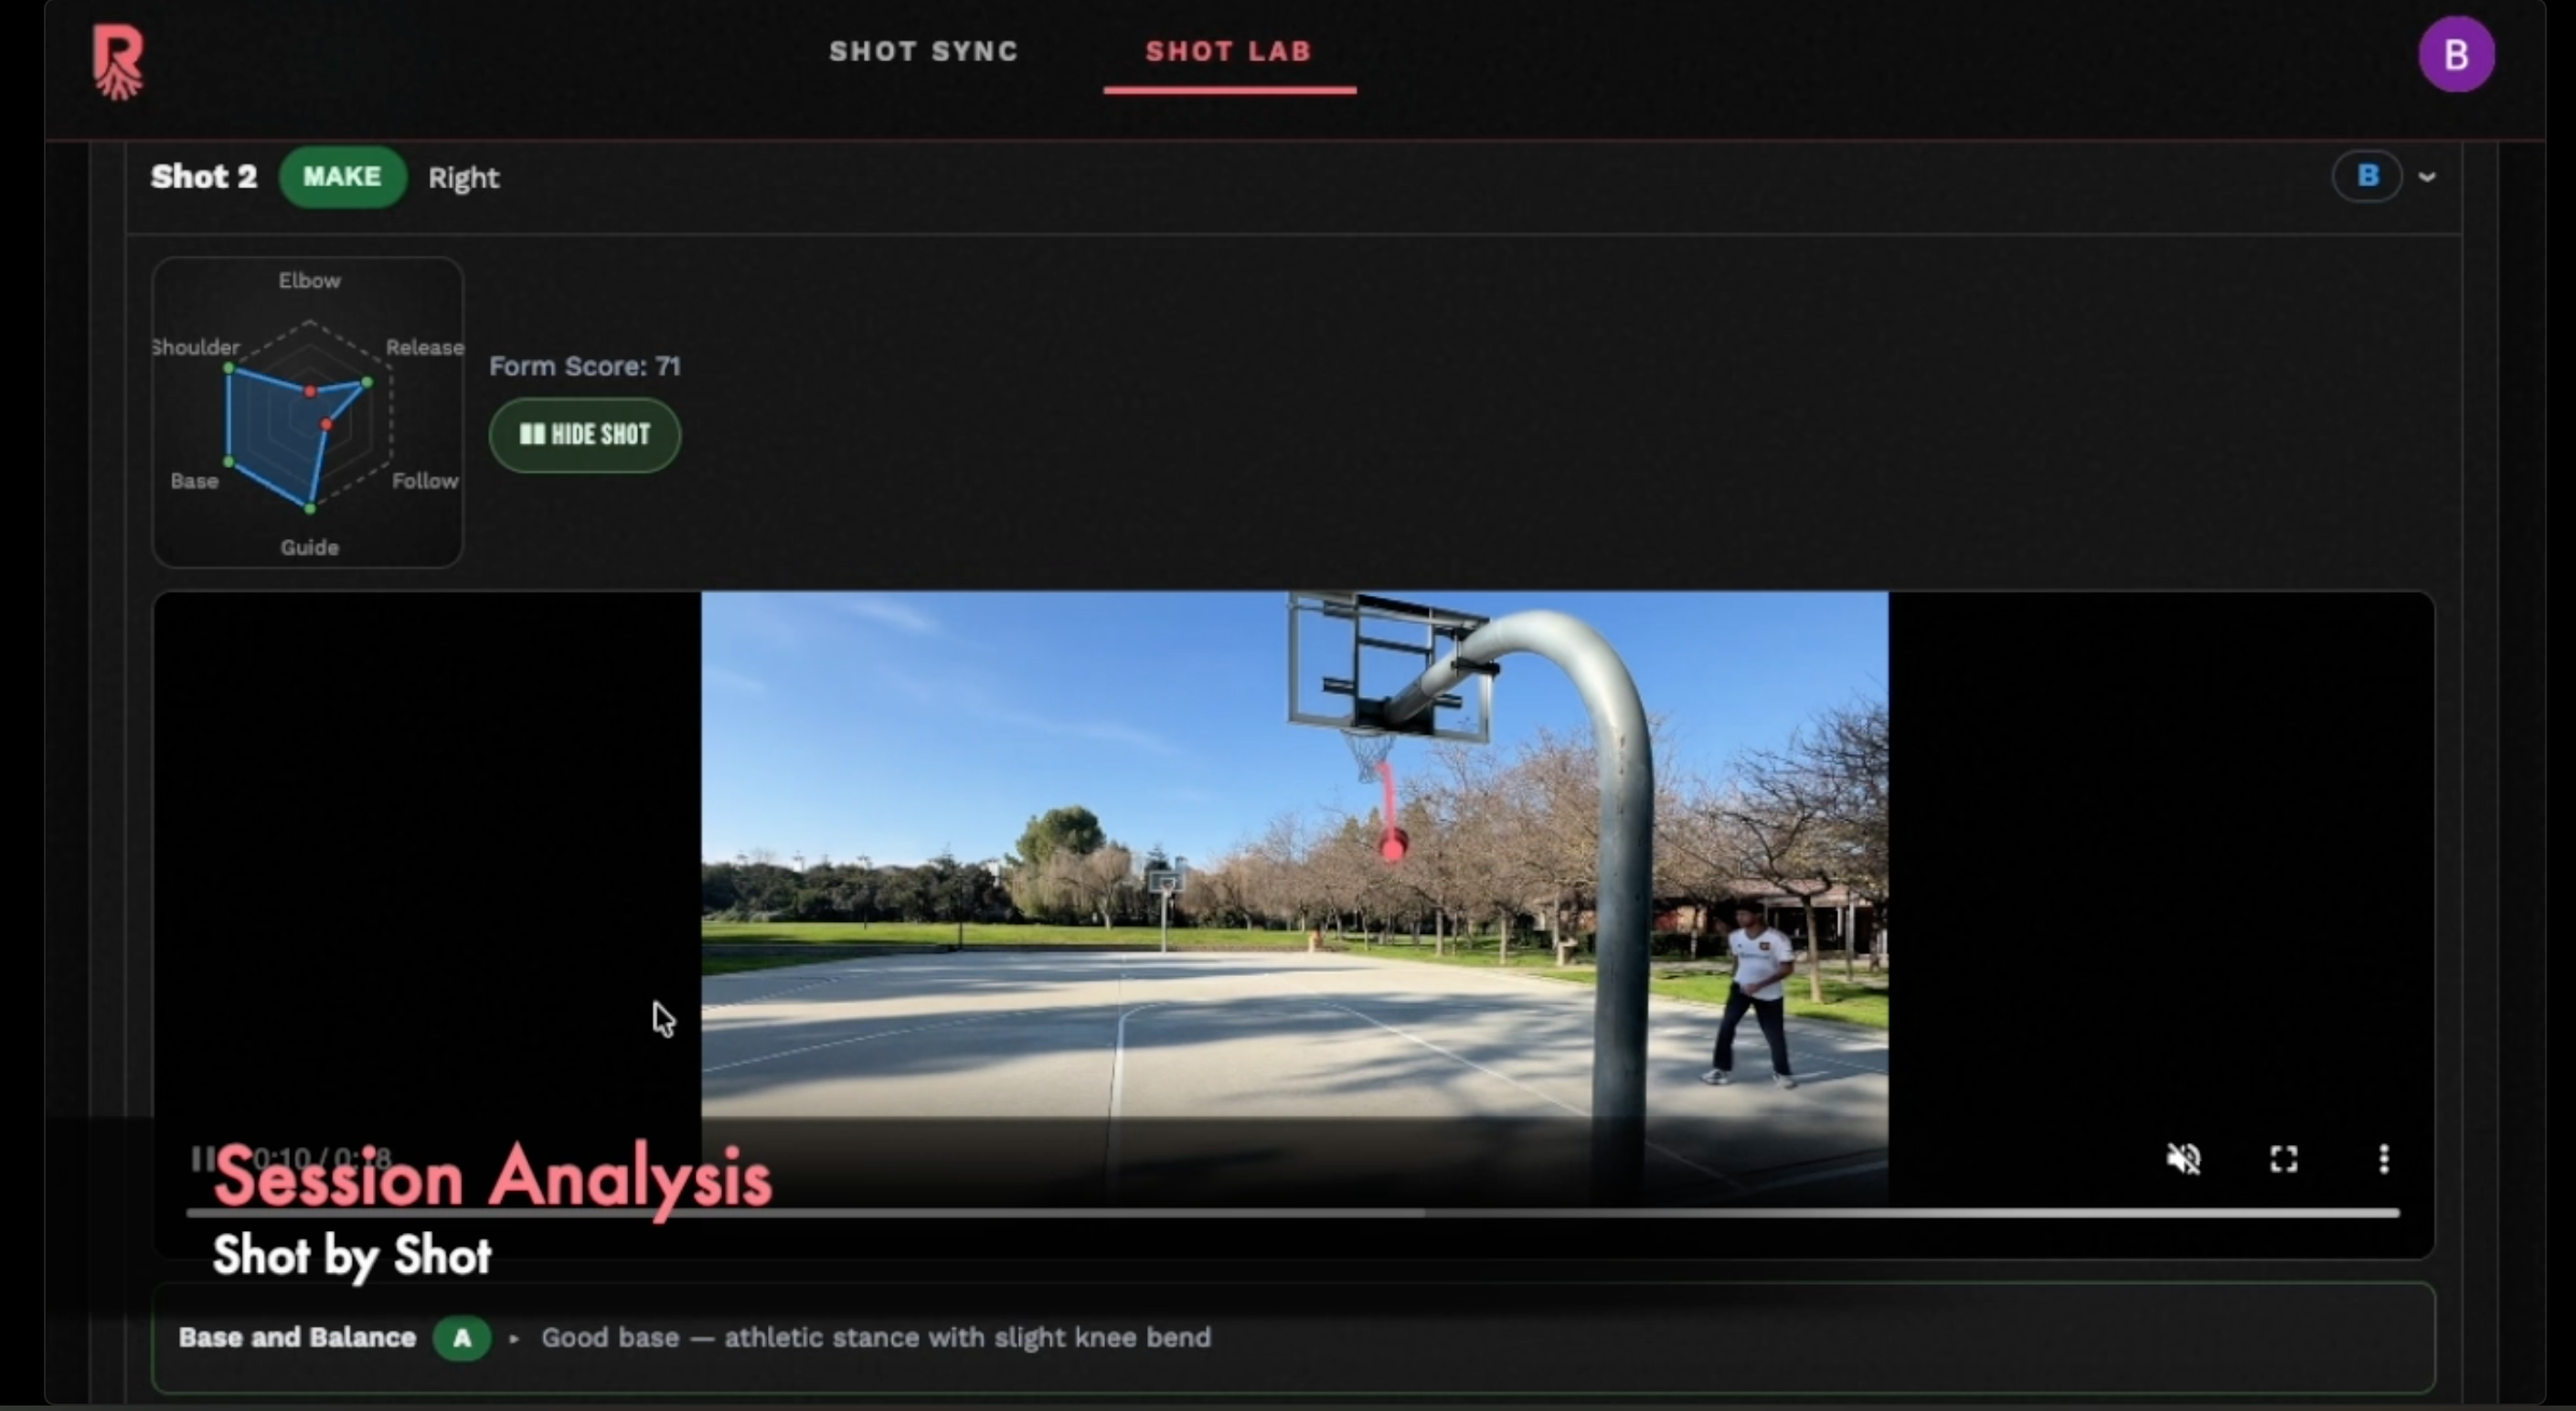This screenshot has height=1411, width=2576.
Task: Click the red R logo
Action: [x=118, y=62]
